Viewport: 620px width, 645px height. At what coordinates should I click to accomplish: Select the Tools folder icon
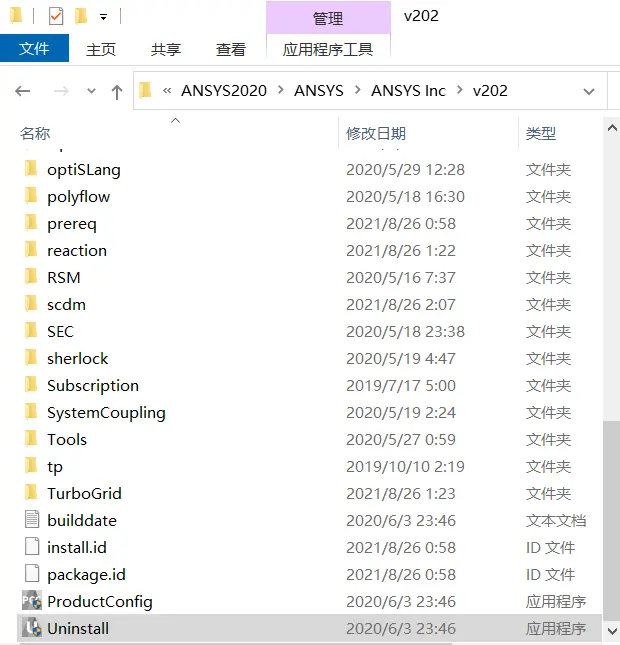click(x=31, y=439)
